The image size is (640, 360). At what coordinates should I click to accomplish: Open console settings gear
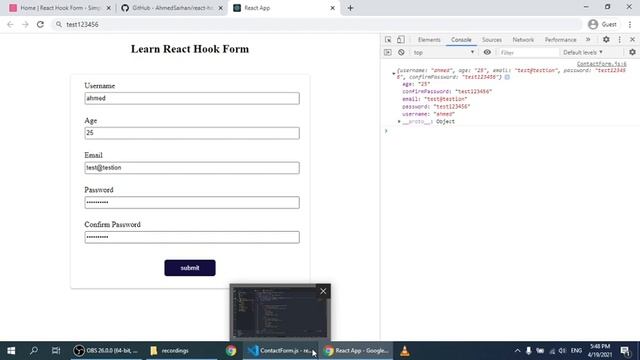(632, 52)
